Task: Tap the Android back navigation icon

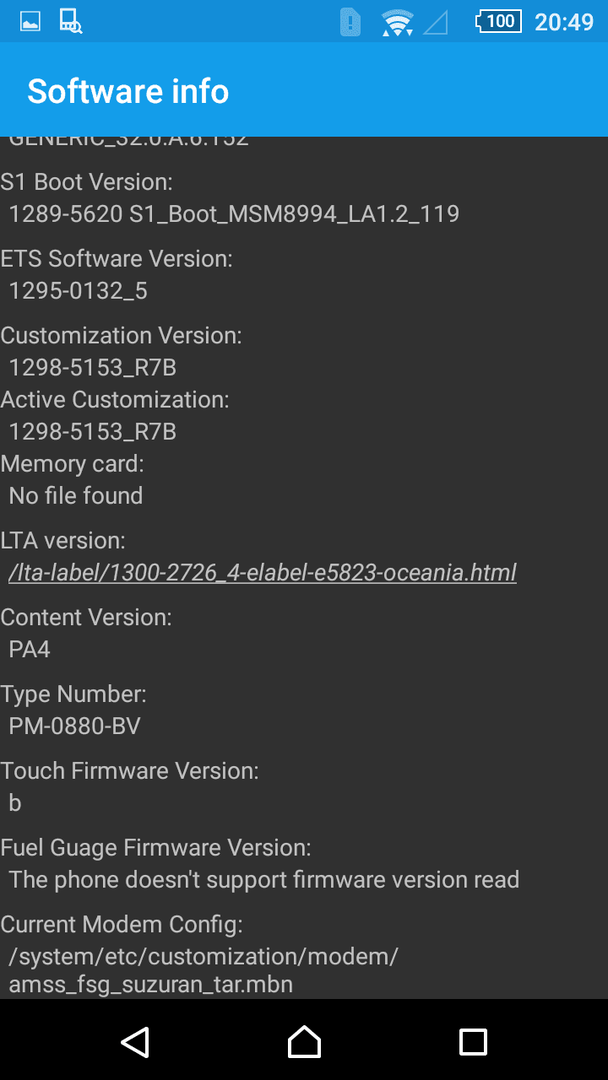Action: [x=136, y=1041]
